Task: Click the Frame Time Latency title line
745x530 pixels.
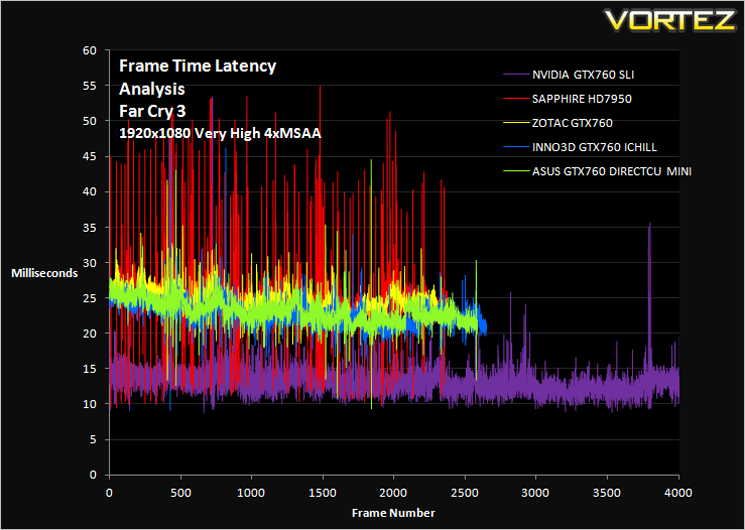Action: [x=198, y=66]
